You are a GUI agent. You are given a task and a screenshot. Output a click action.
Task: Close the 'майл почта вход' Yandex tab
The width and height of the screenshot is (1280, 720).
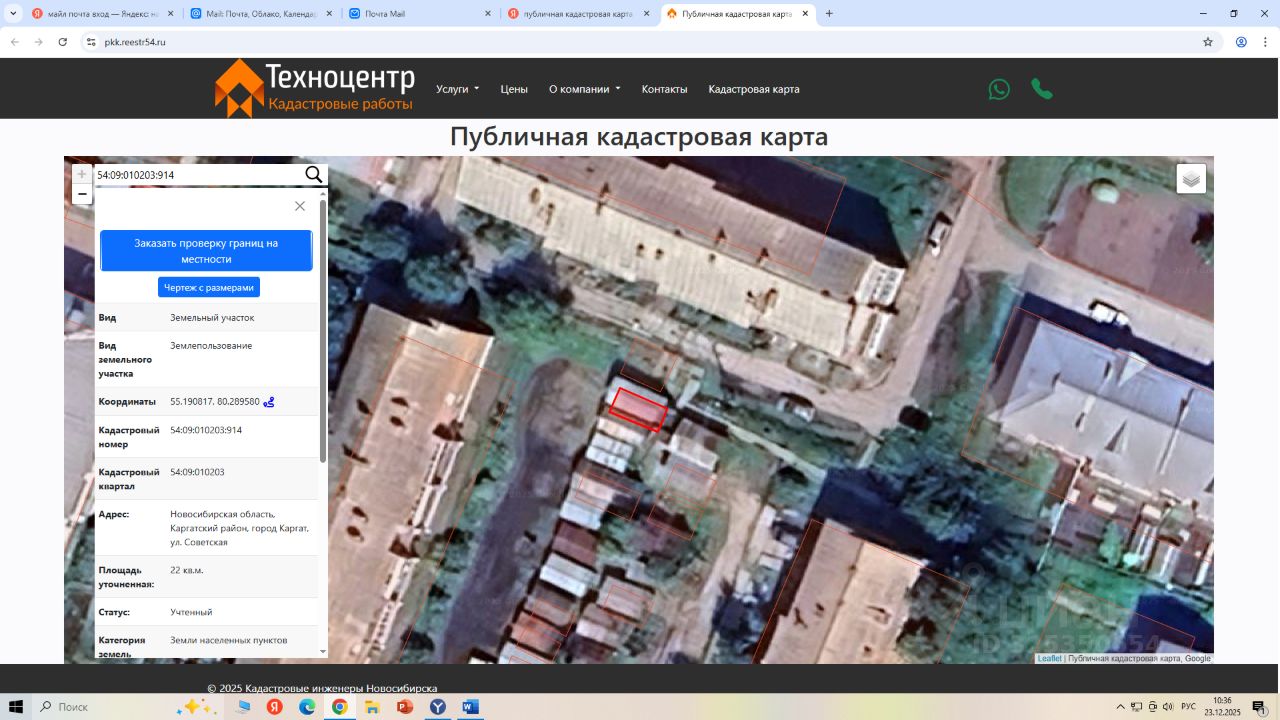tap(170, 14)
